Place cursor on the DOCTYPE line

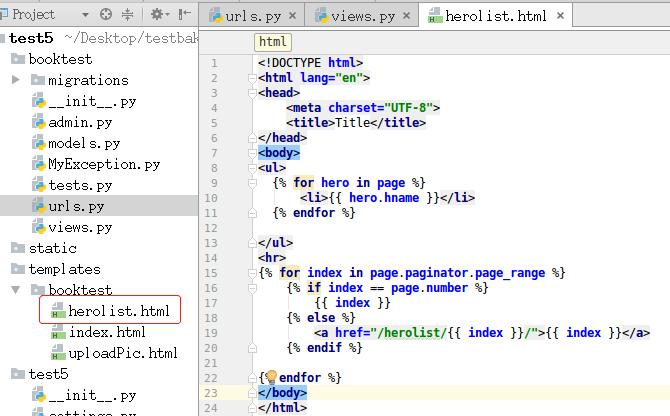[310, 63]
